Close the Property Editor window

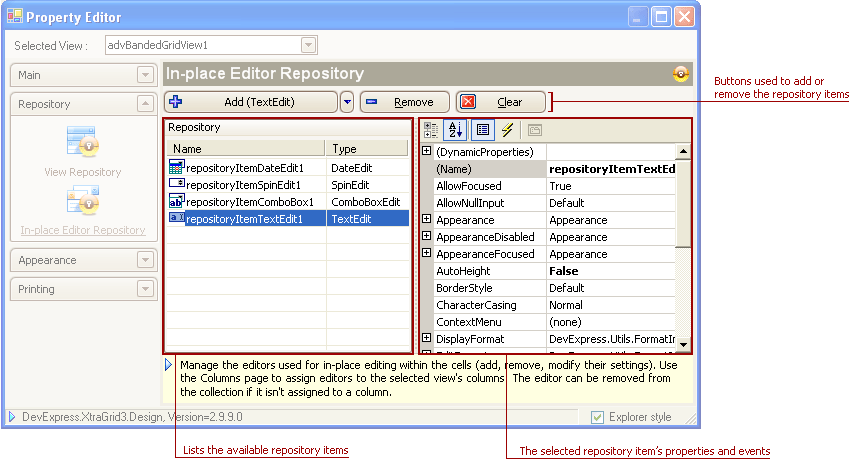[x=684, y=16]
